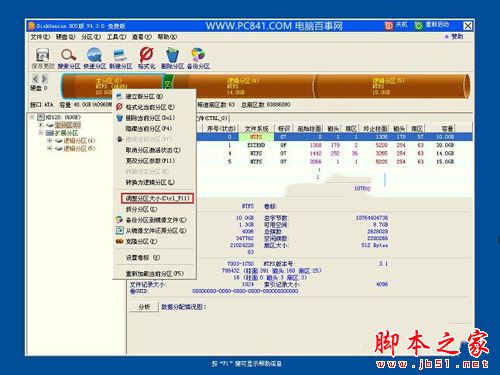
Task: Click icon beside 建立新分区 menu entry
Action: [120, 96]
